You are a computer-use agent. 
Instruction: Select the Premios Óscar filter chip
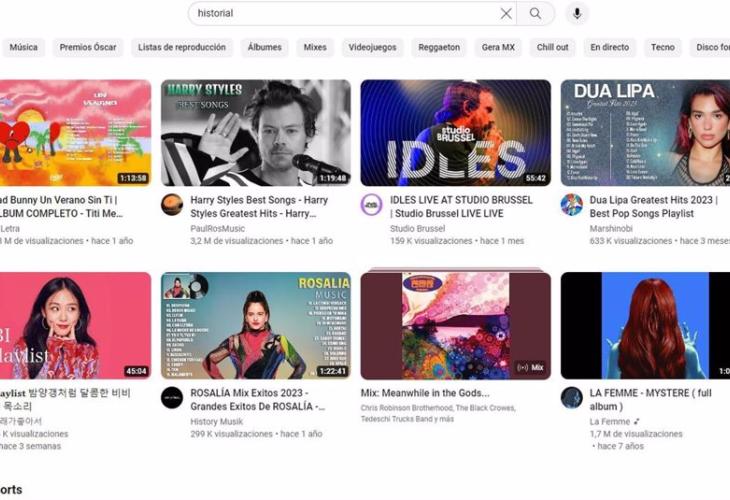click(88, 47)
